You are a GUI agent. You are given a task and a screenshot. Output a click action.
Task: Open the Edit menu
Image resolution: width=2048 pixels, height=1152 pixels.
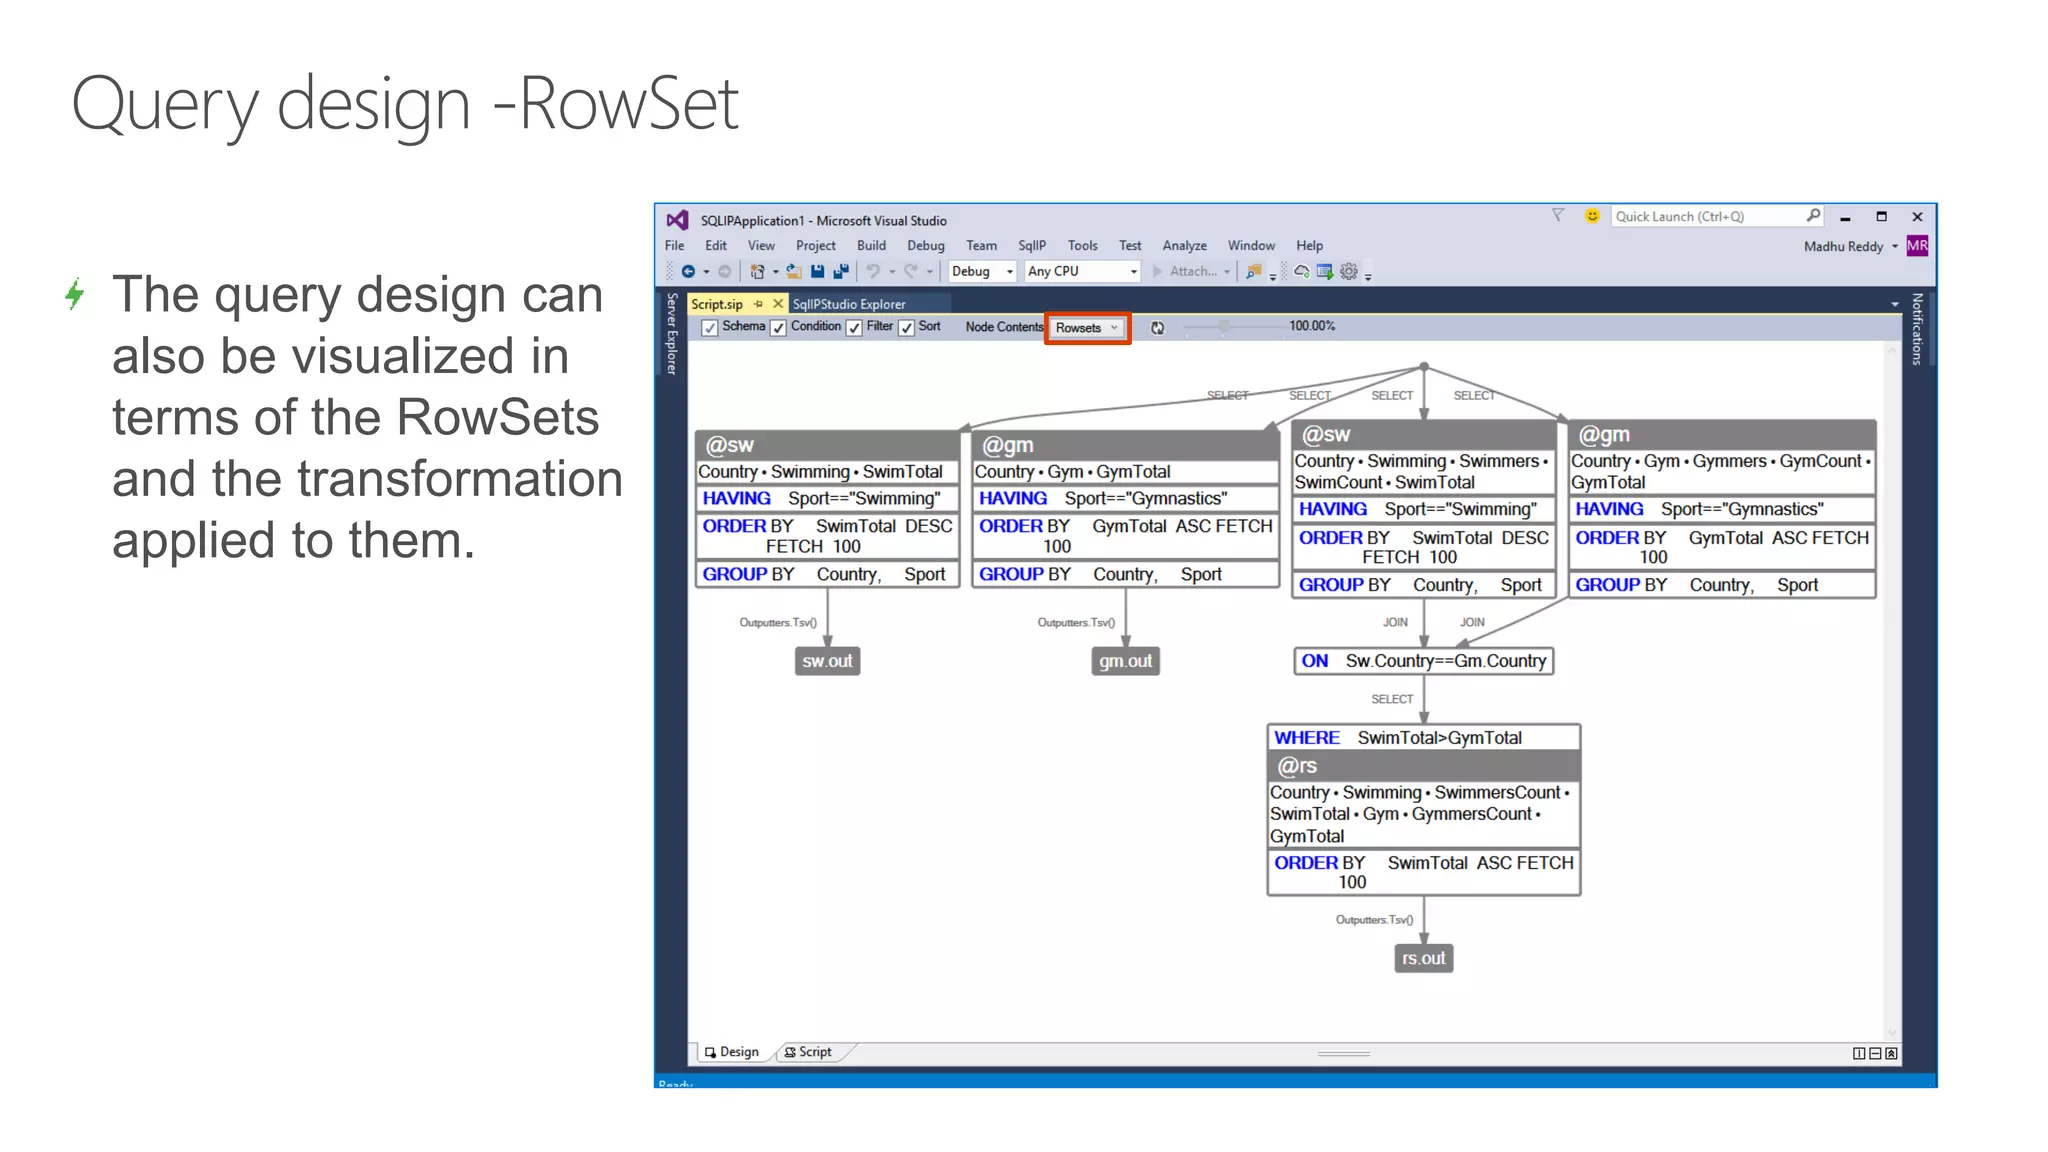point(716,245)
